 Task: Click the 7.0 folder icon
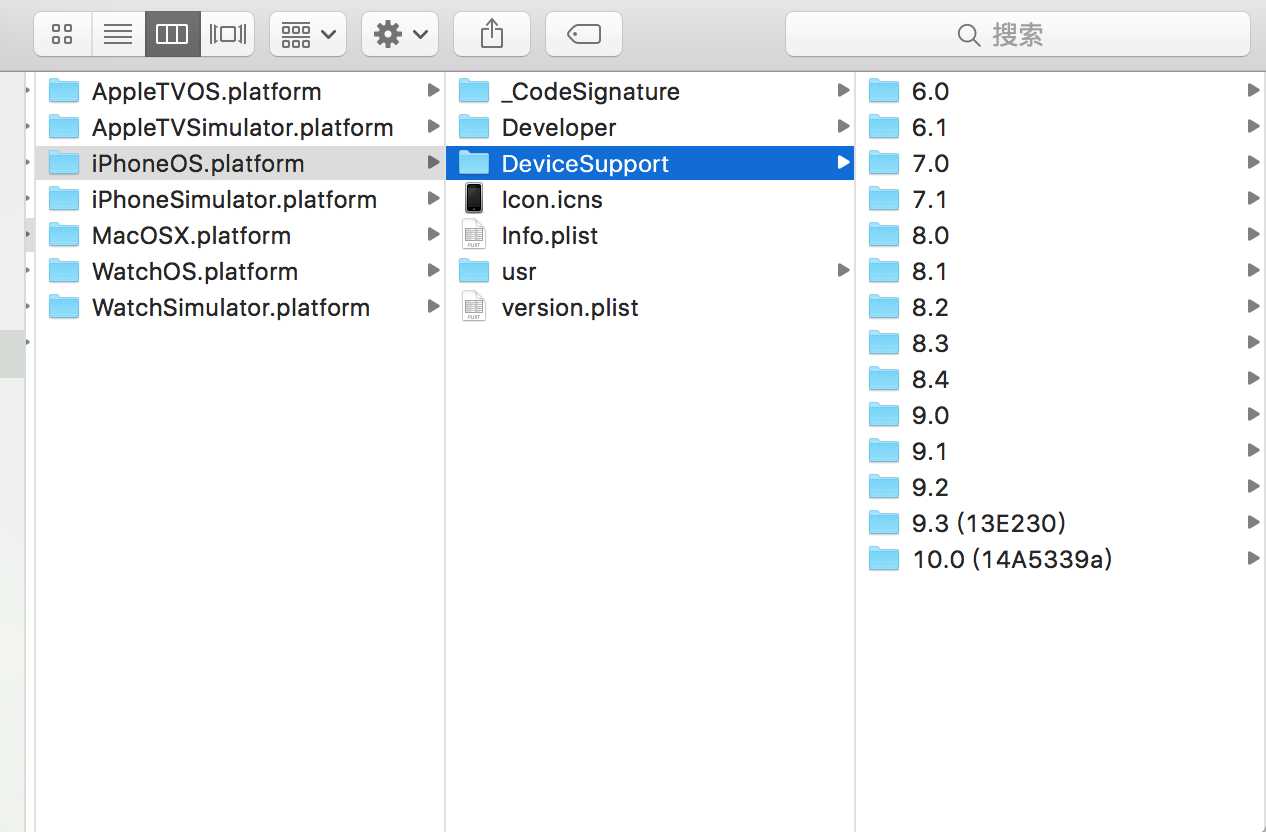pos(884,163)
